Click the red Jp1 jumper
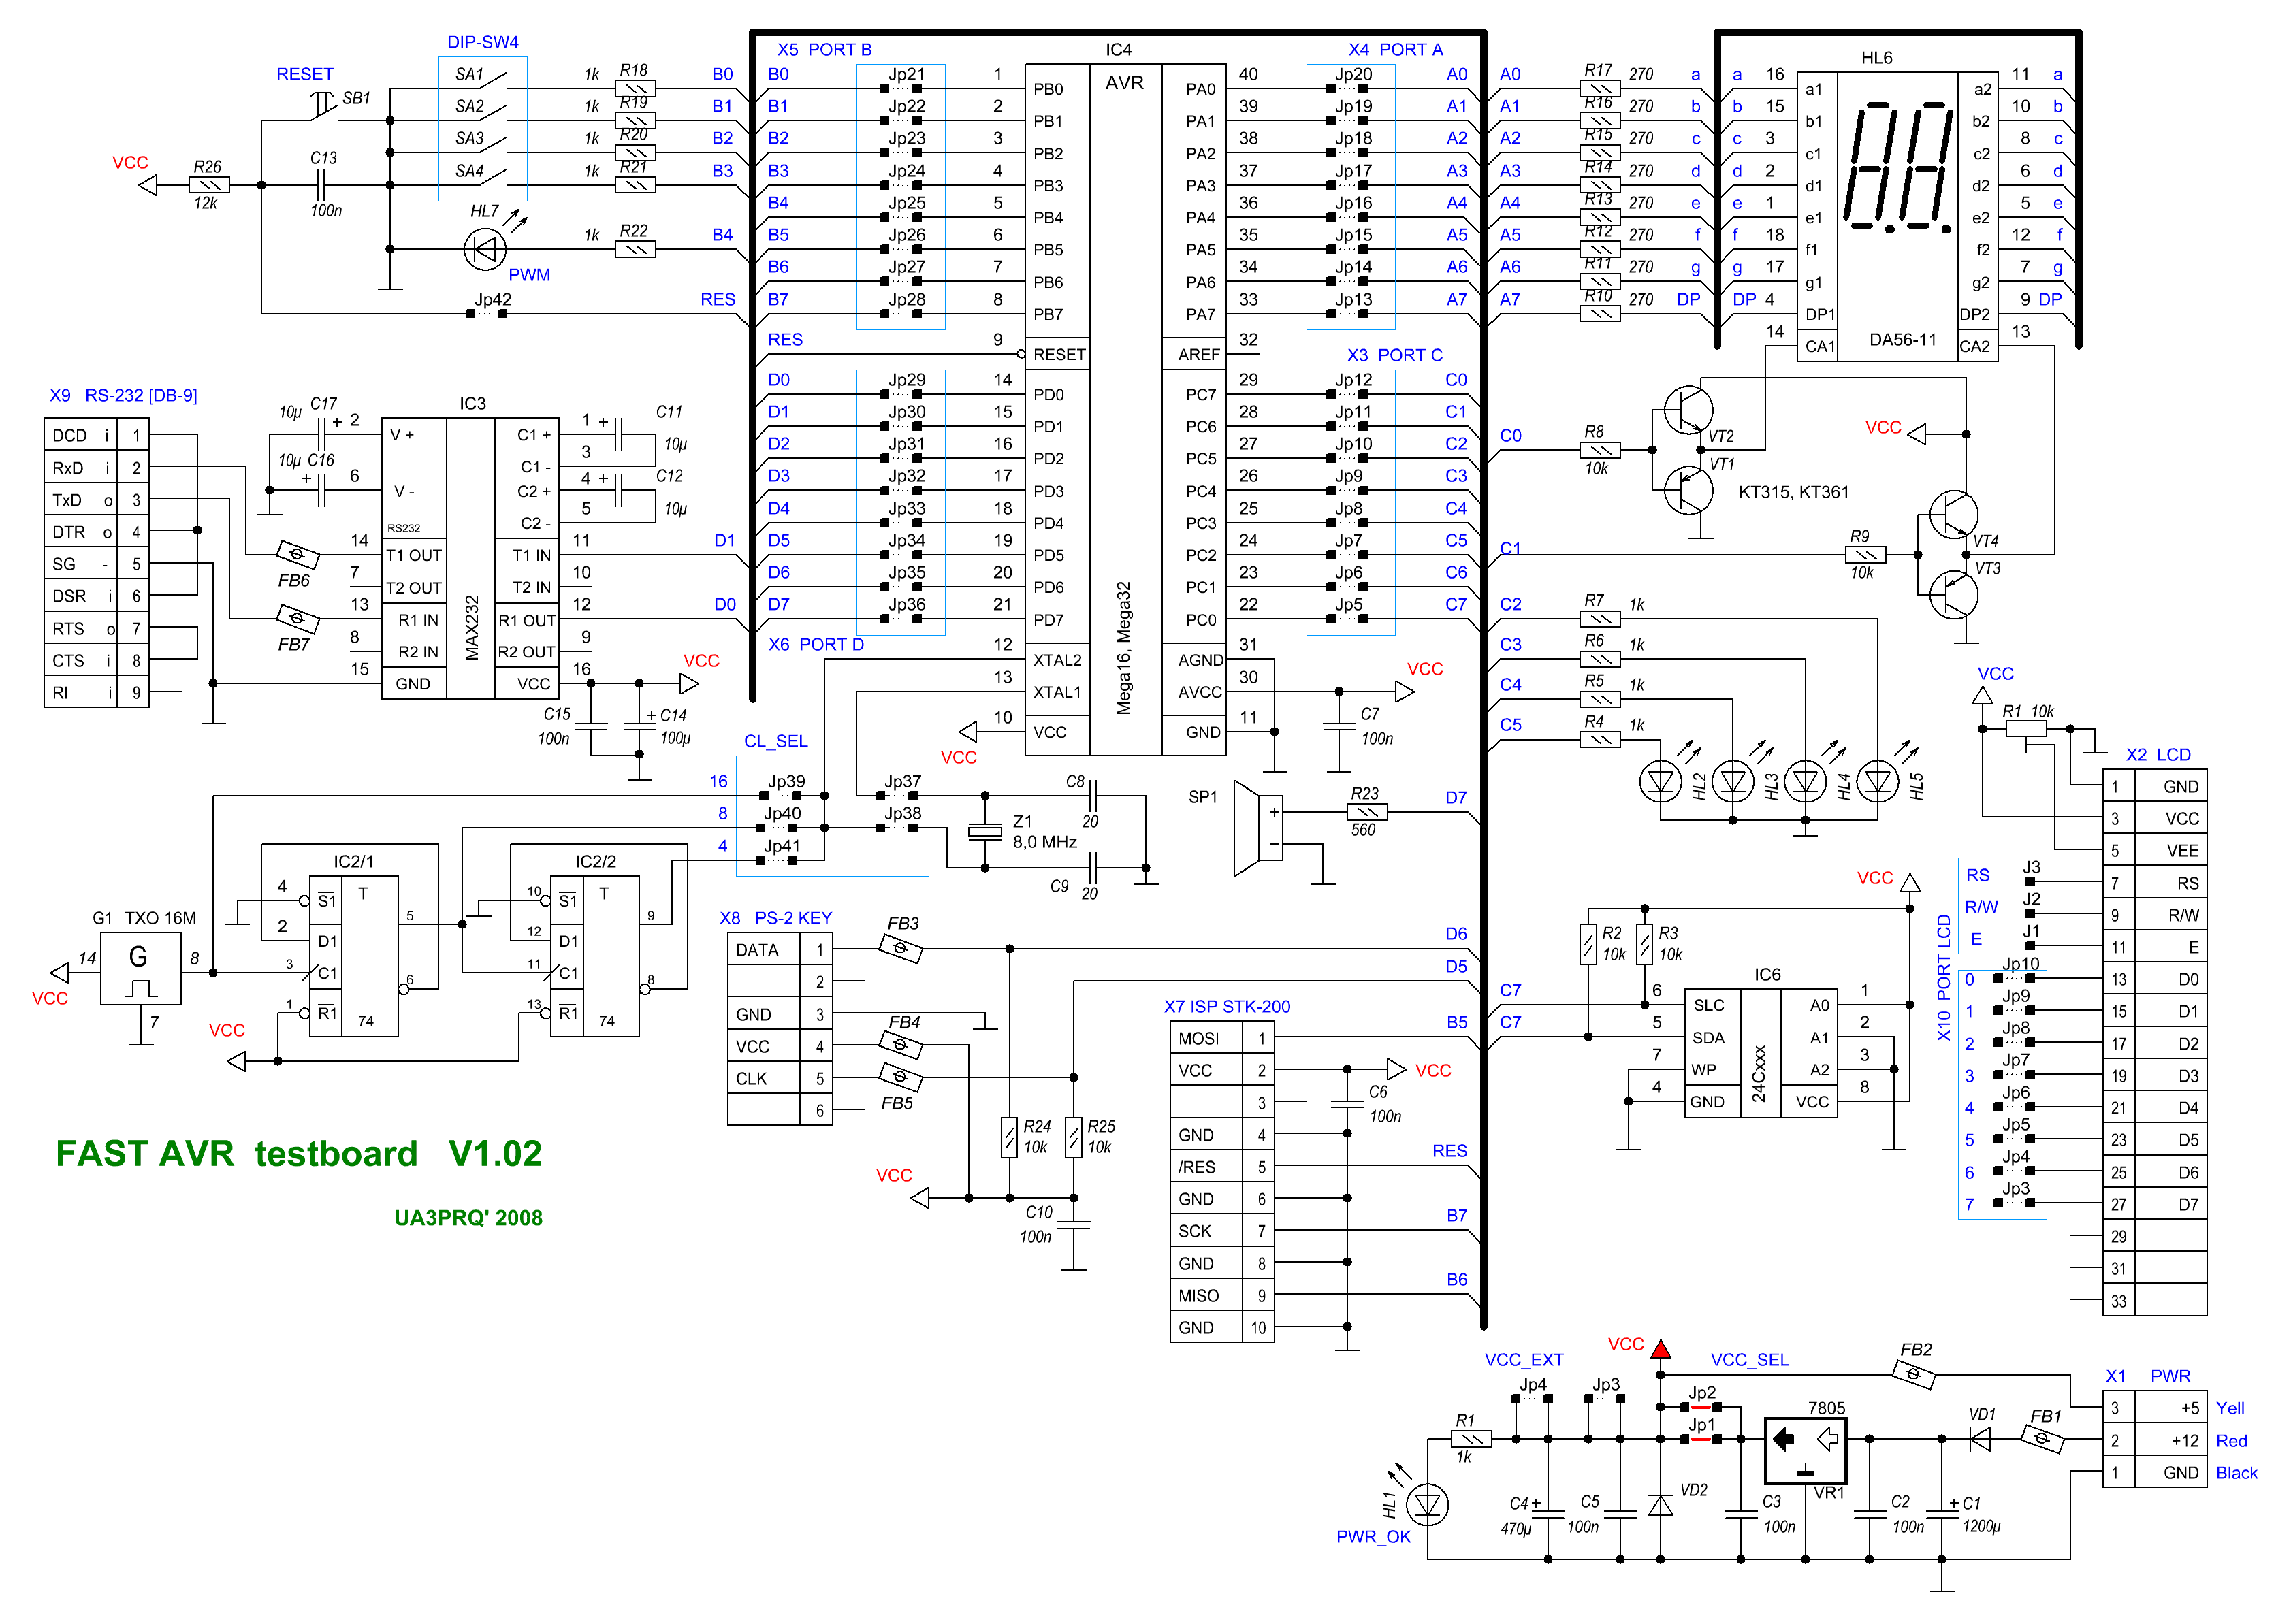 [x=1700, y=1438]
